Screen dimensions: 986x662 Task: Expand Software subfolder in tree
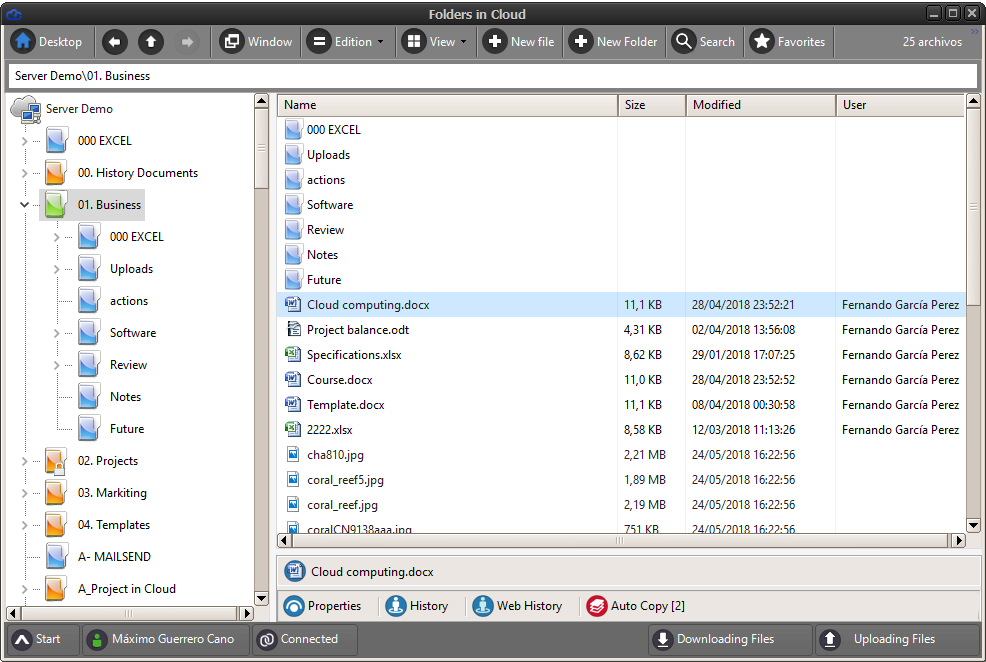(57, 333)
